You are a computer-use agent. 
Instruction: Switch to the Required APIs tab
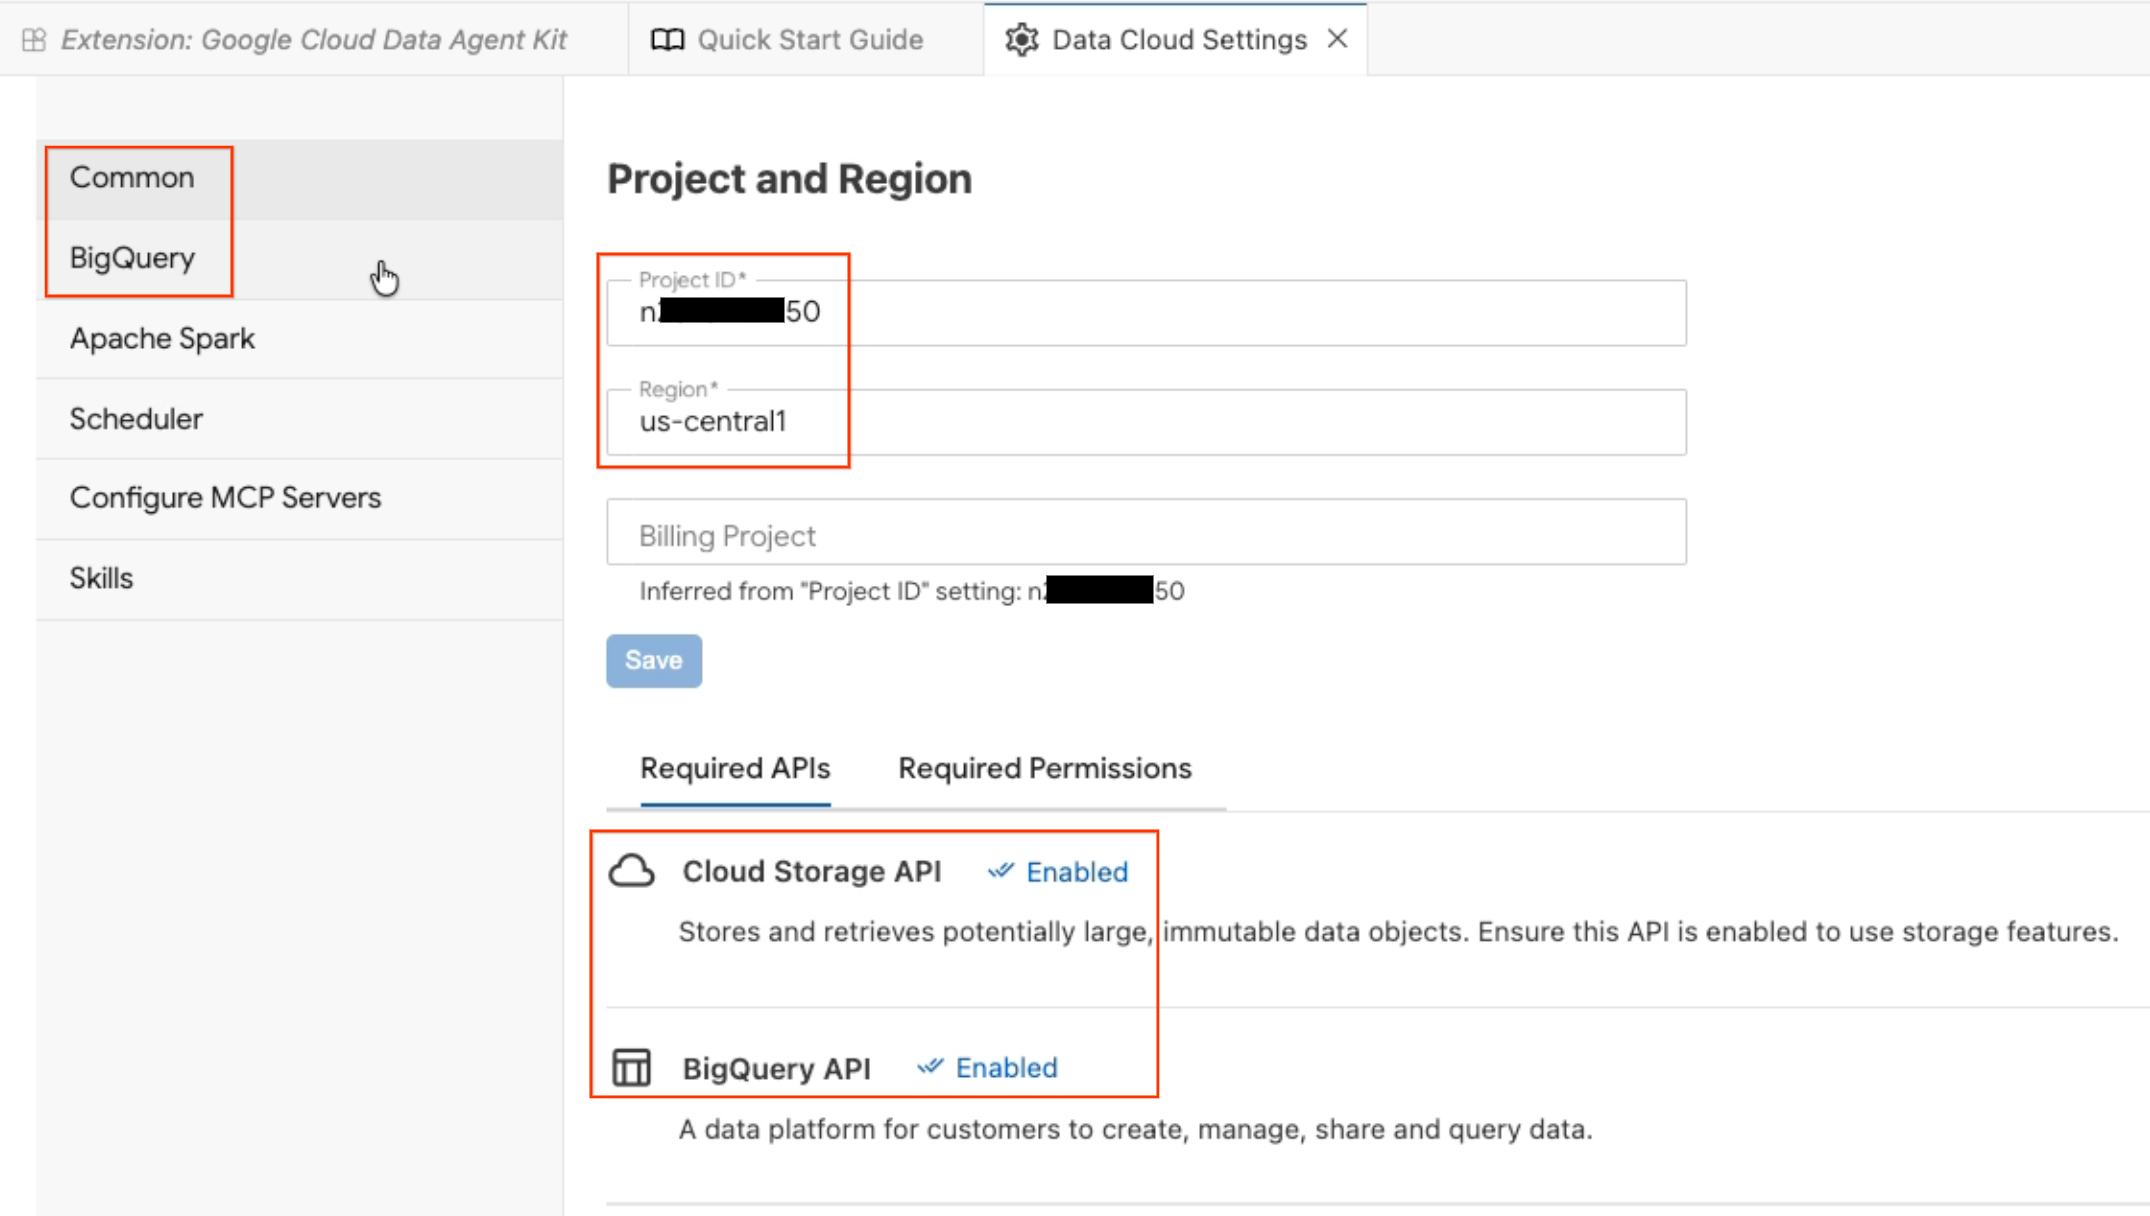(735, 768)
